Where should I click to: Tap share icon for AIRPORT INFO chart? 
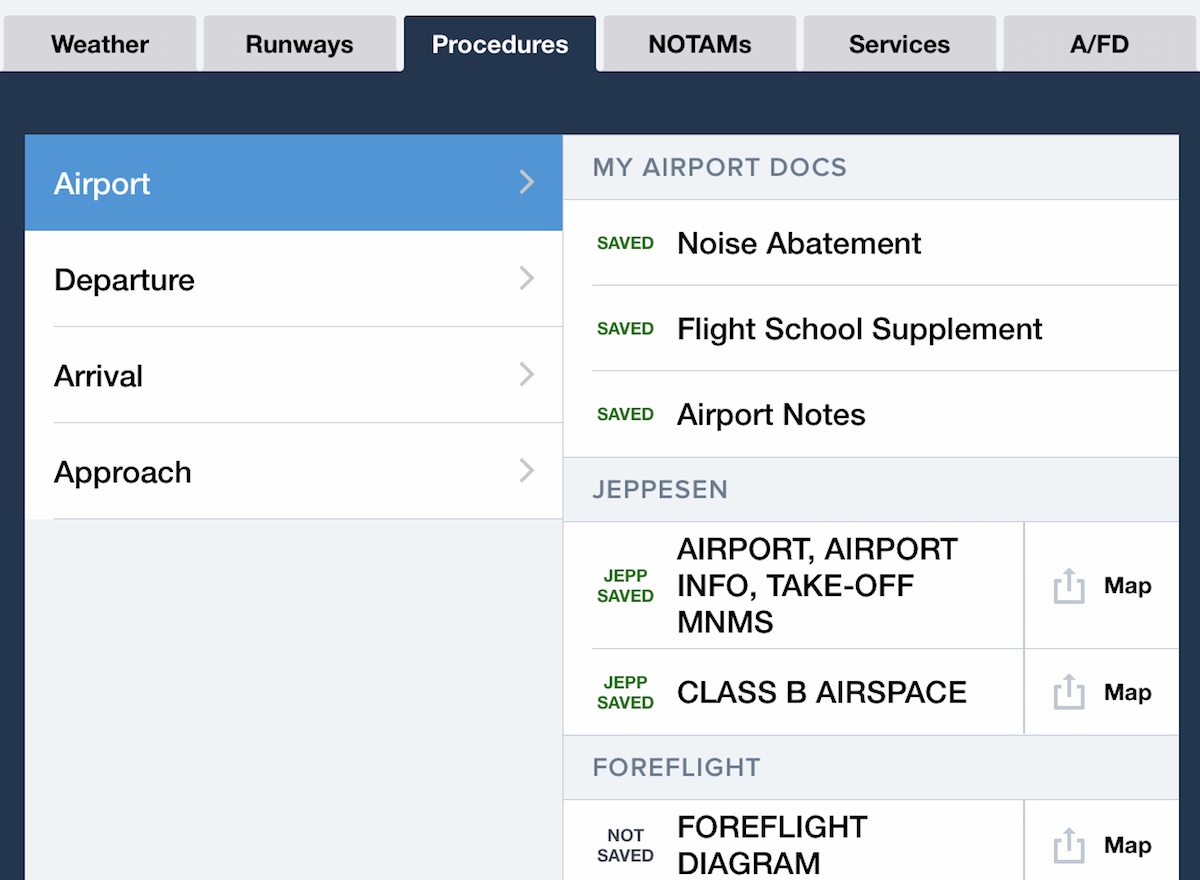[x=1069, y=586]
